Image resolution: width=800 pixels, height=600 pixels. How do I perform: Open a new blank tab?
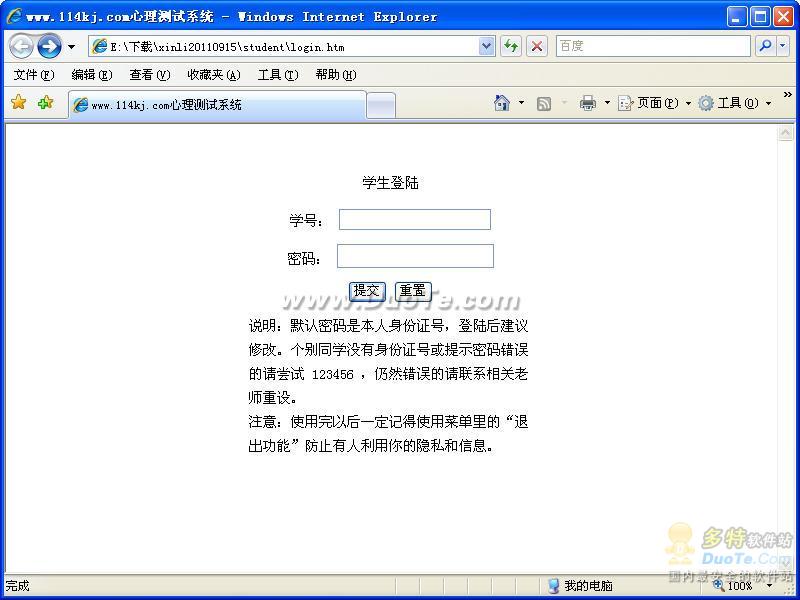click(x=381, y=106)
